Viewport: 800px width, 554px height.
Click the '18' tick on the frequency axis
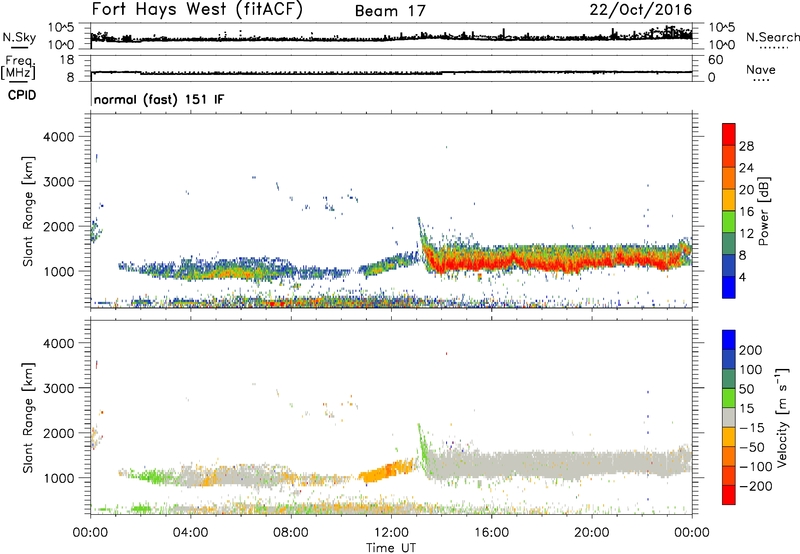point(67,60)
